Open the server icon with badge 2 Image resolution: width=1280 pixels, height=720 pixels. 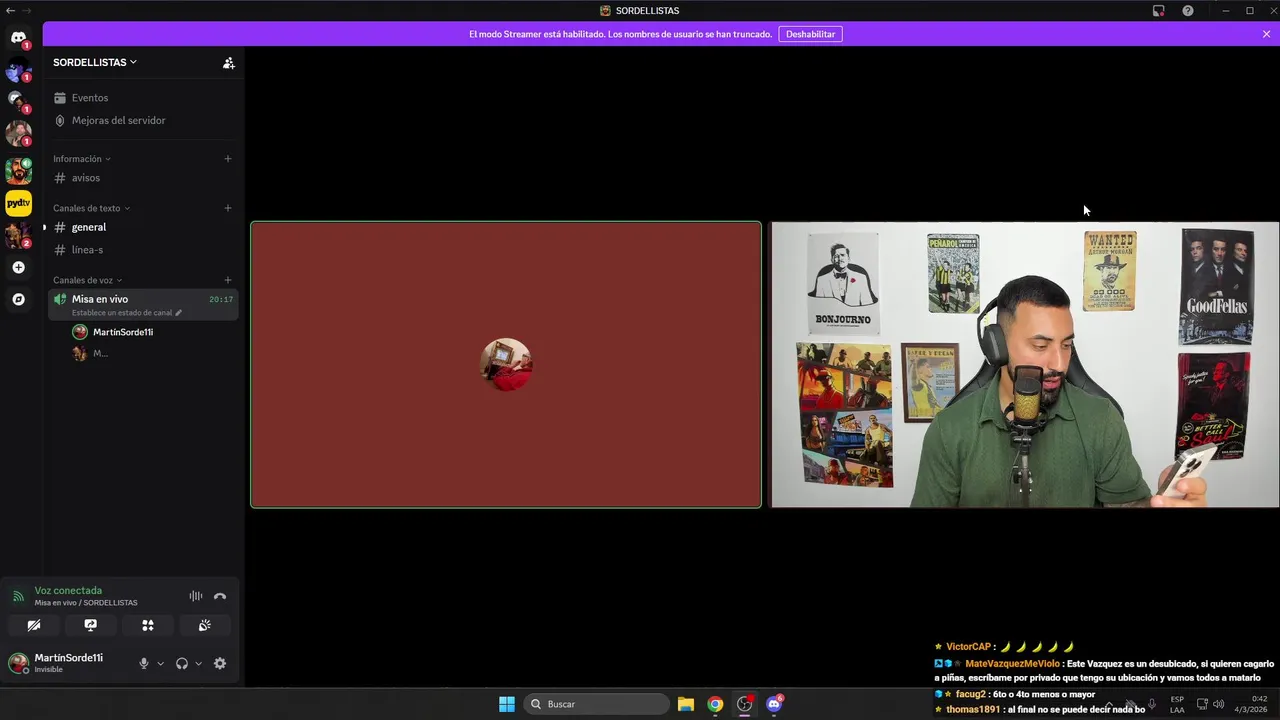18,235
